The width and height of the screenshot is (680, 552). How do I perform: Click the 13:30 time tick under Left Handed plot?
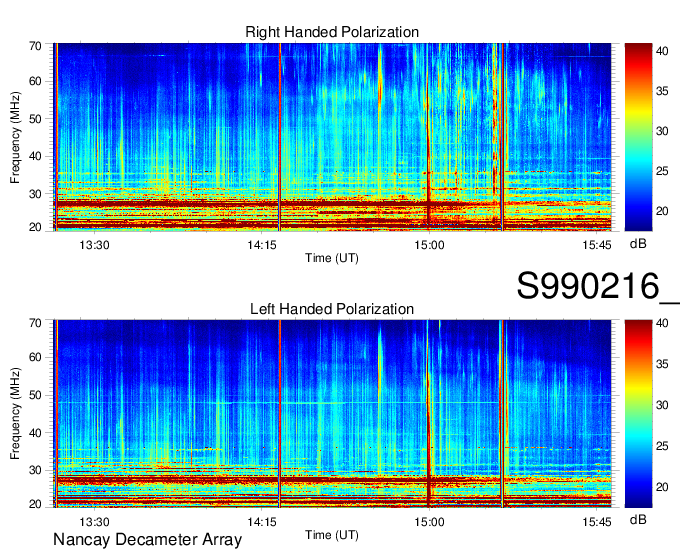pyautogui.click(x=94, y=522)
